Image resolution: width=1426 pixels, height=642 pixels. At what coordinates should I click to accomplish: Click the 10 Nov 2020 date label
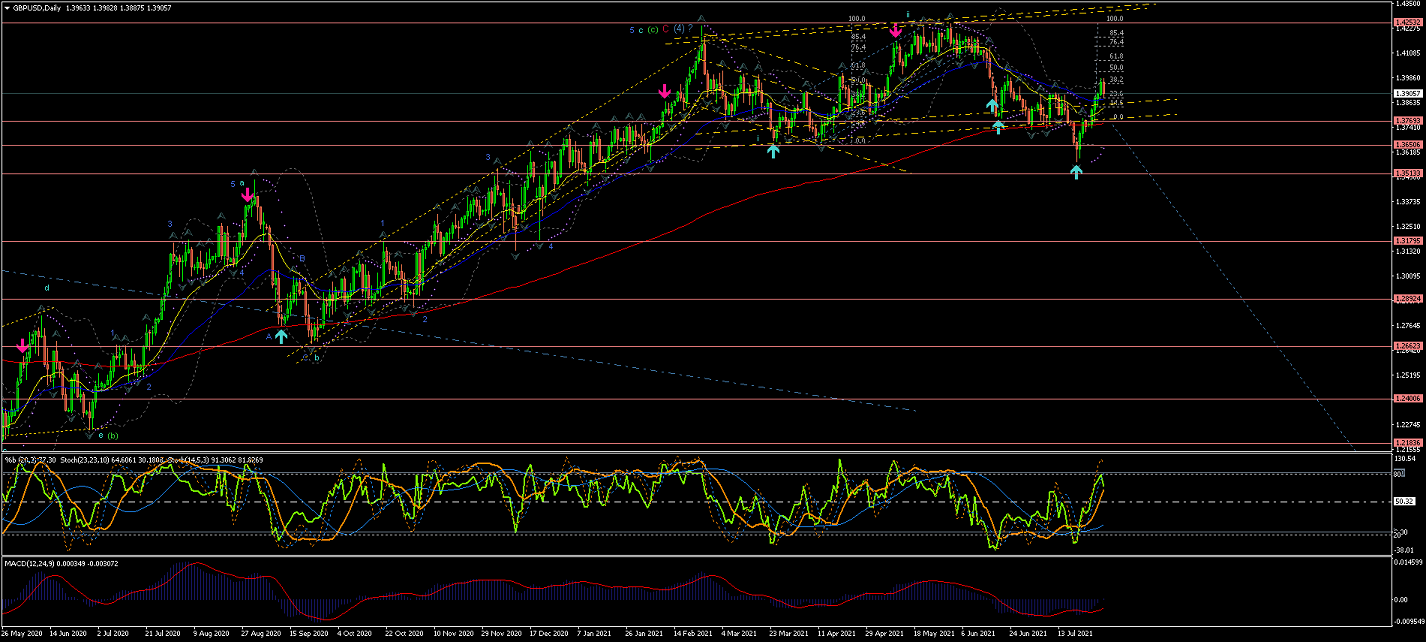tap(453, 634)
